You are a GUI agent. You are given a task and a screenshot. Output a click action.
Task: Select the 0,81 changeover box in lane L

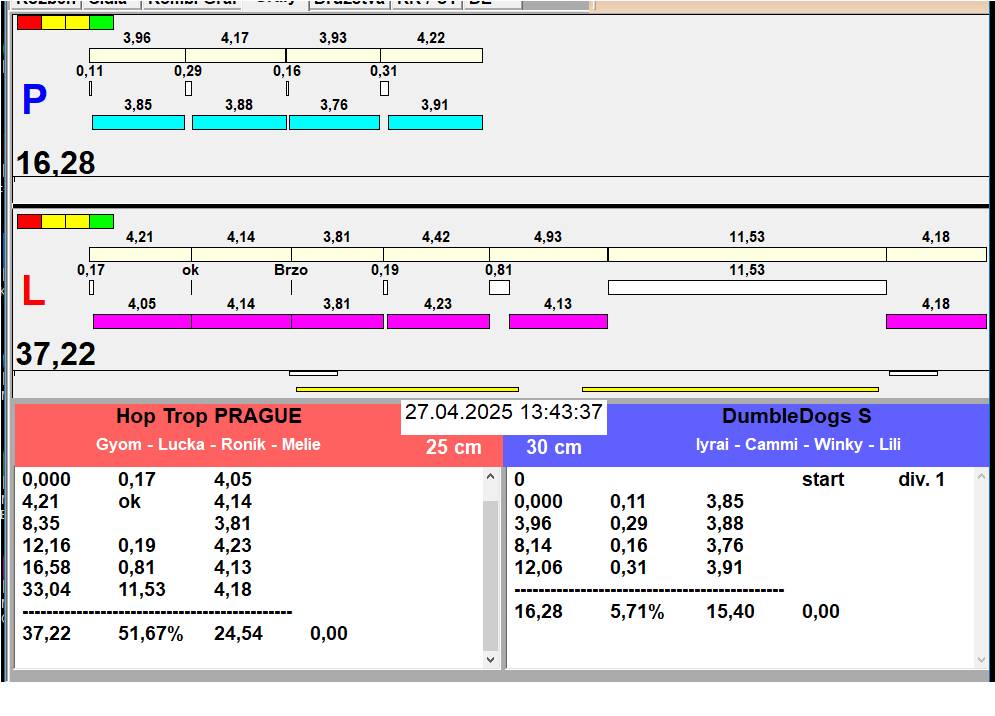[499, 288]
